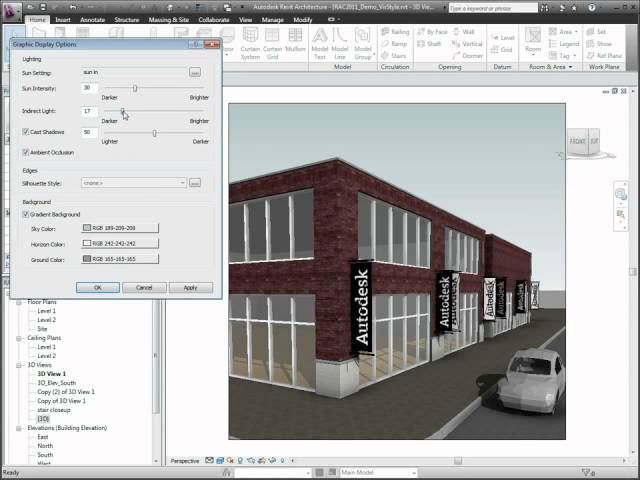
Task: Switch to the Massing & Site tab
Action: click(169, 20)
